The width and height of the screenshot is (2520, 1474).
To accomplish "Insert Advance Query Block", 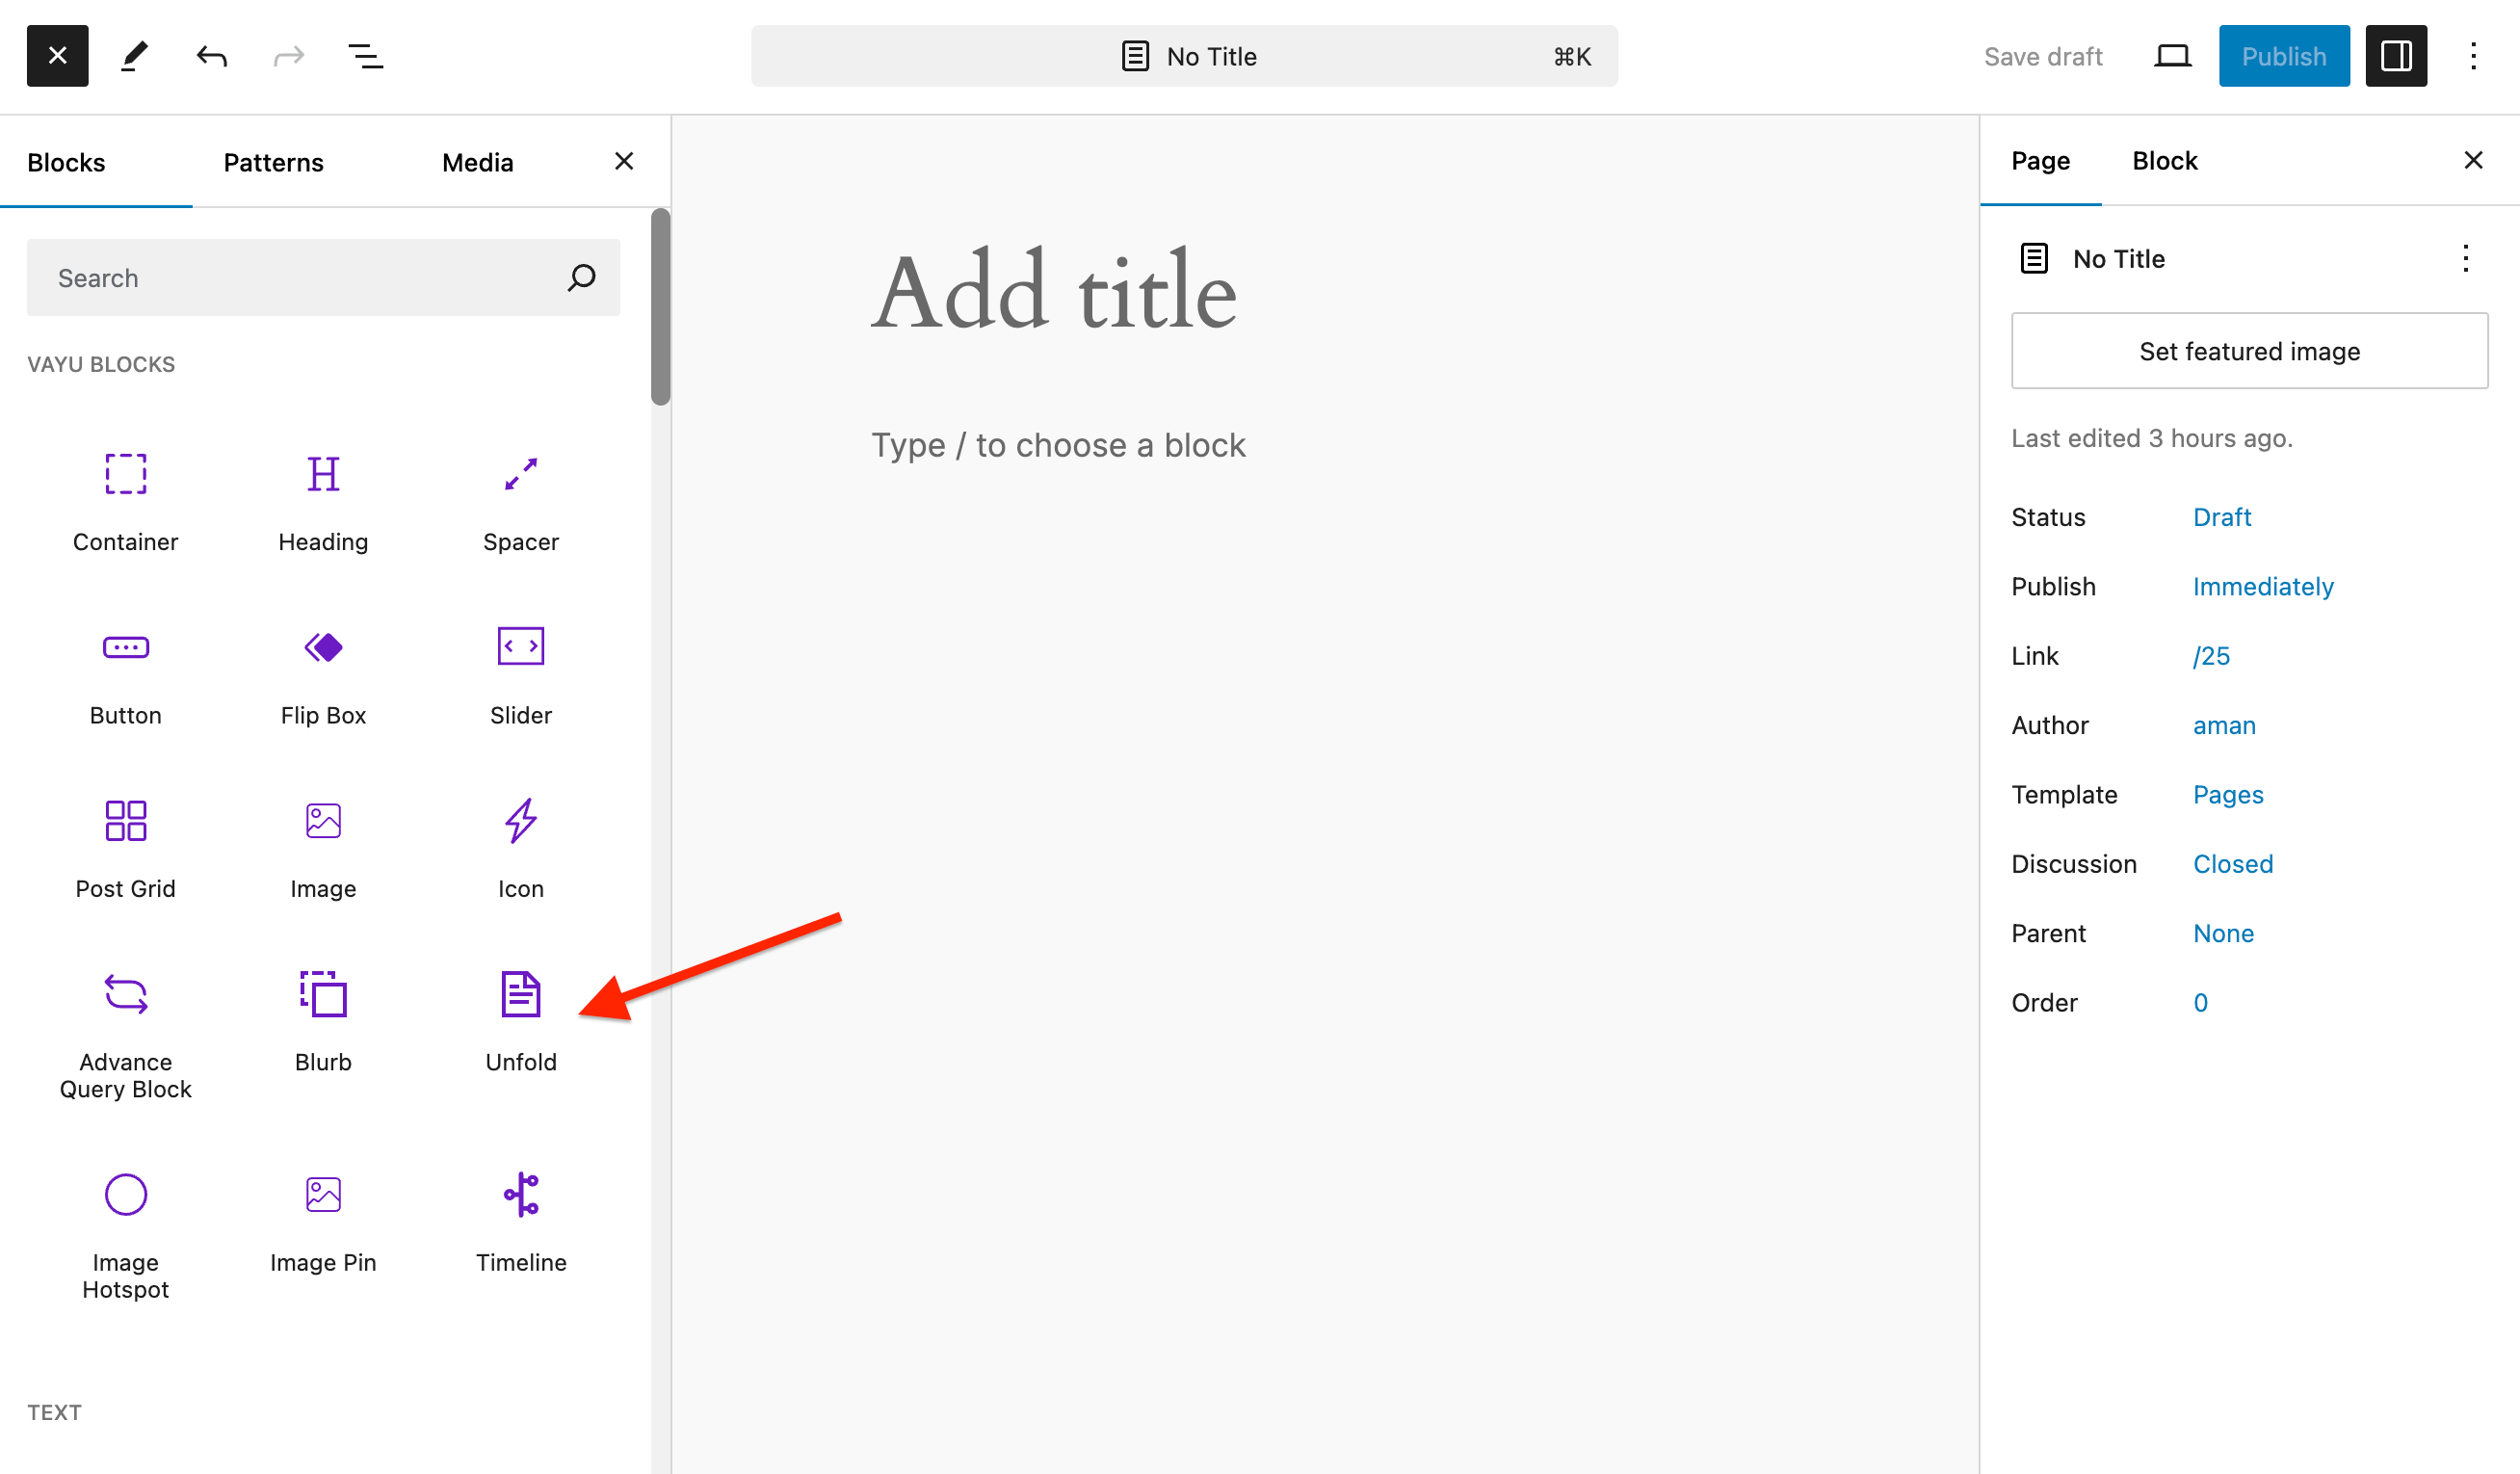I will click(125, 1032).
